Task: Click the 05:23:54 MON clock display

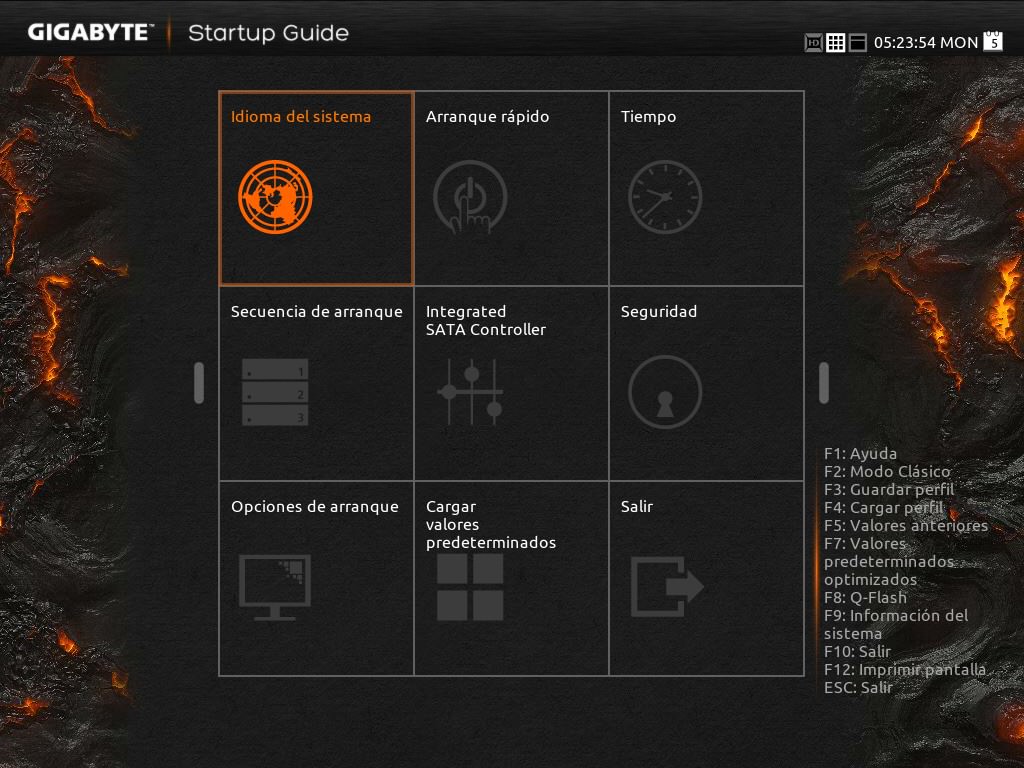Action: tap(925, 42)
